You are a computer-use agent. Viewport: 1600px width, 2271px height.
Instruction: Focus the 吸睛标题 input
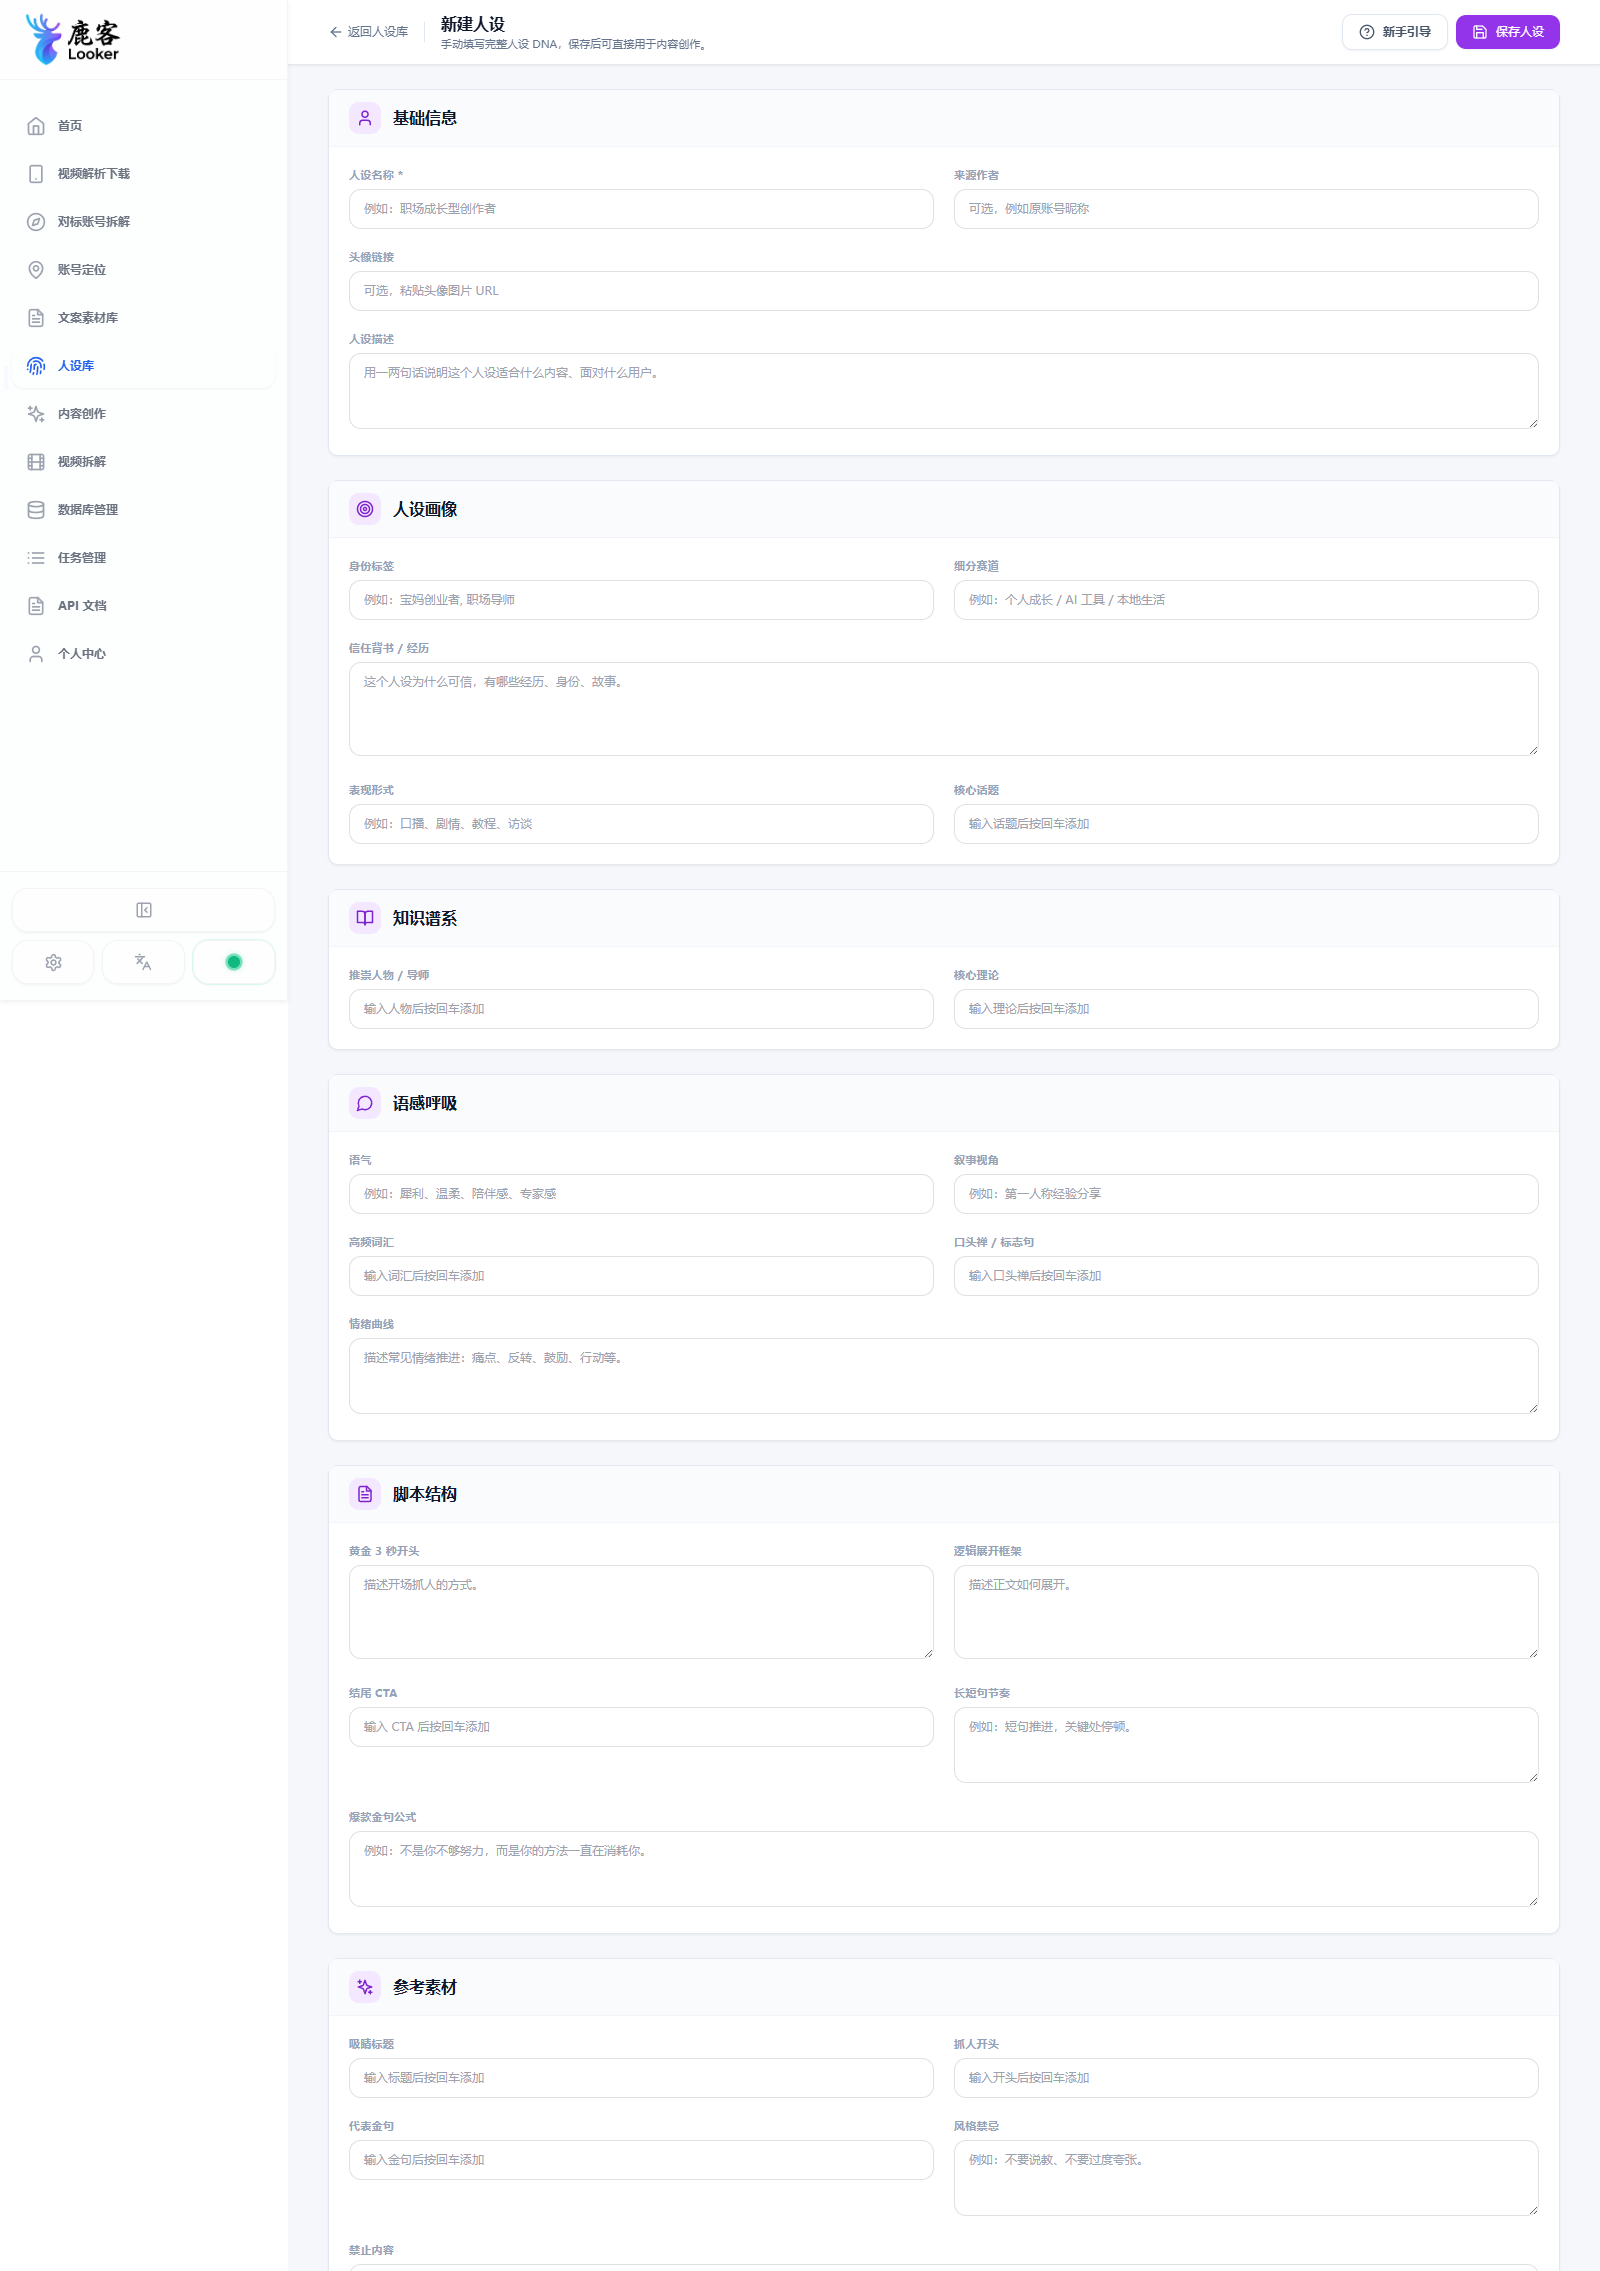point(641,2078)
